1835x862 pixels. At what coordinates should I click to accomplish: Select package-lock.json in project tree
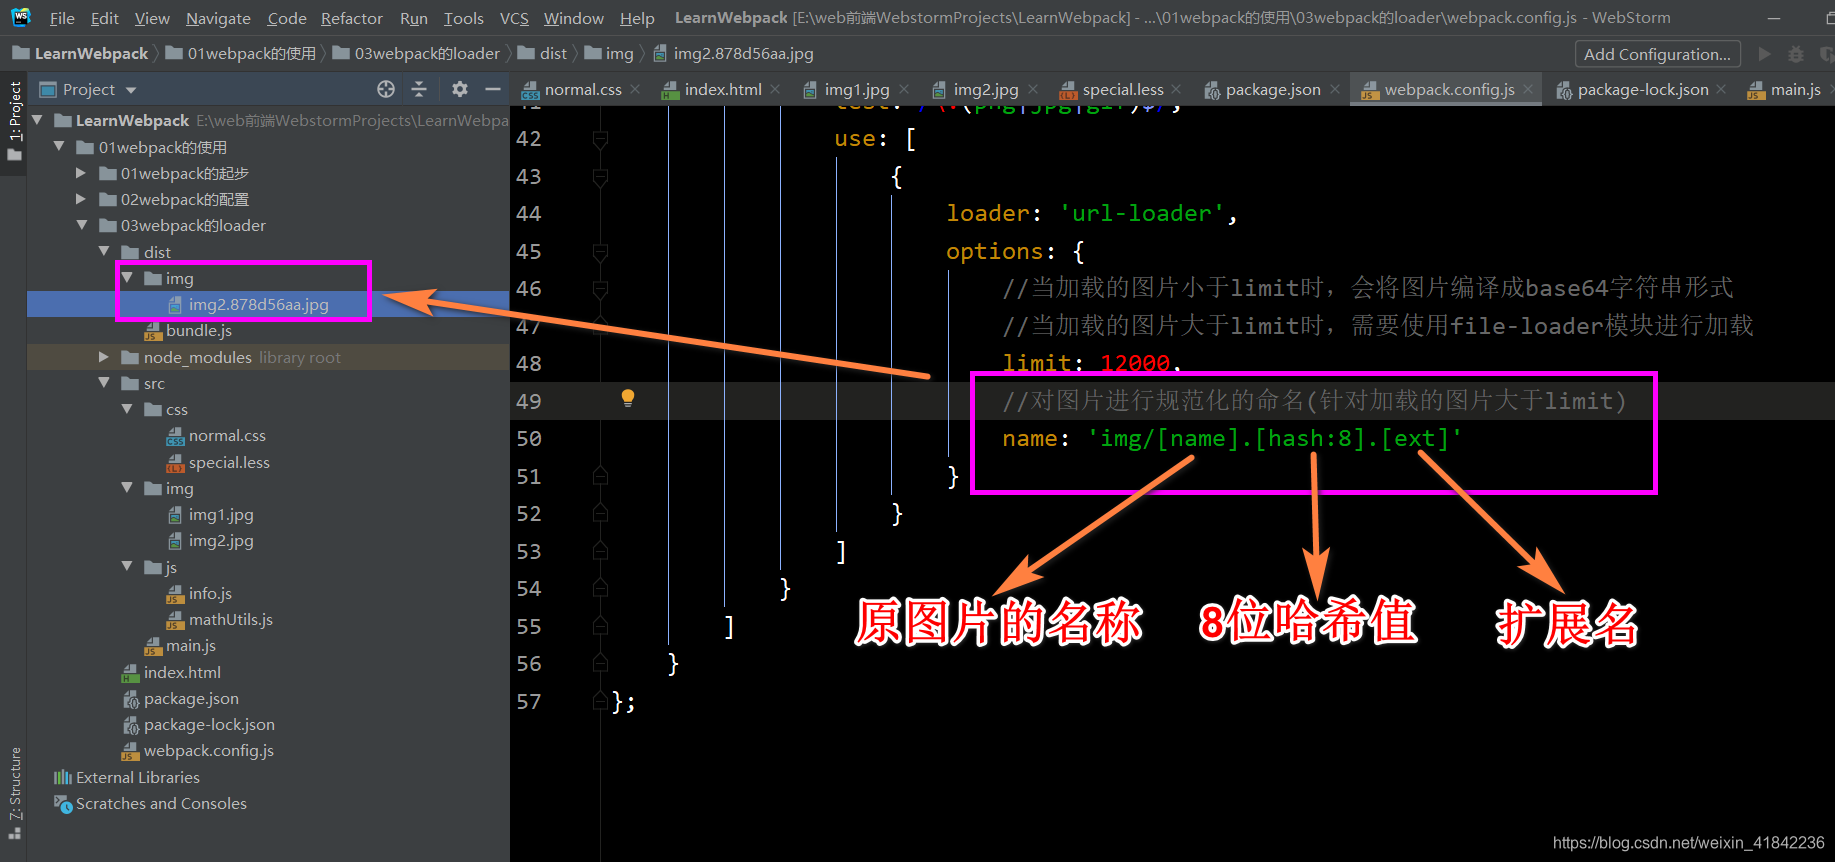(x=209, y=724)
